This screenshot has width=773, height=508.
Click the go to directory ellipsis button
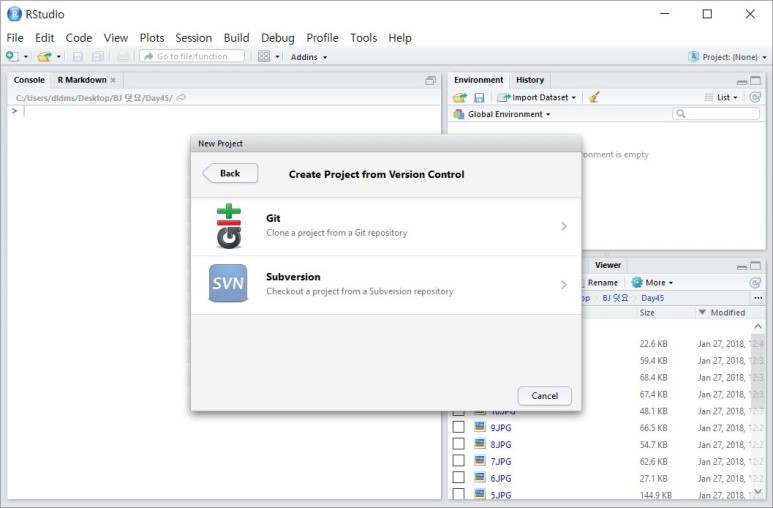coord(758,298)
